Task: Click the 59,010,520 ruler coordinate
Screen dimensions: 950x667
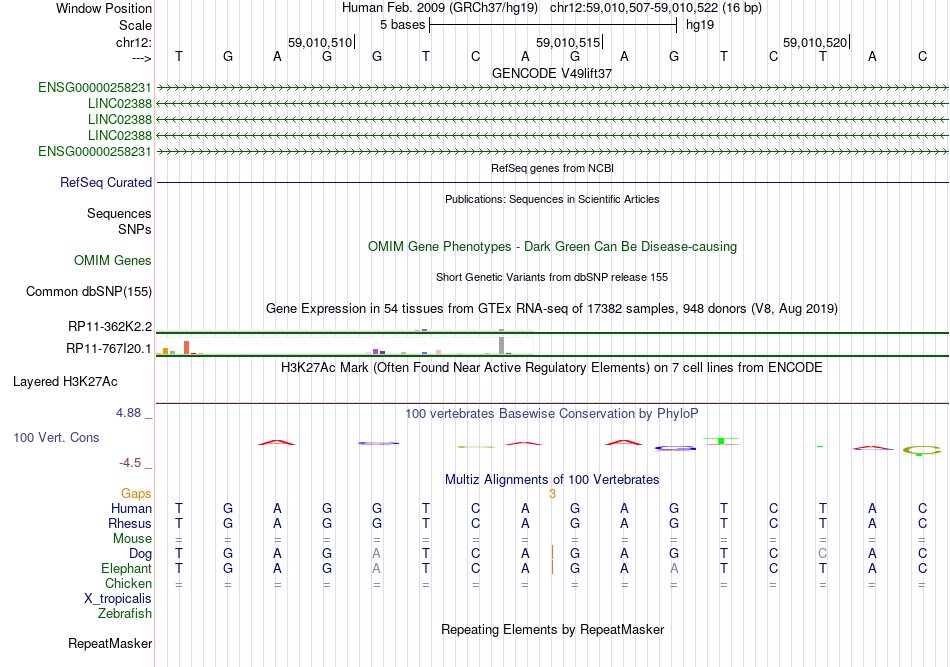Action: [x=815, y=42]
